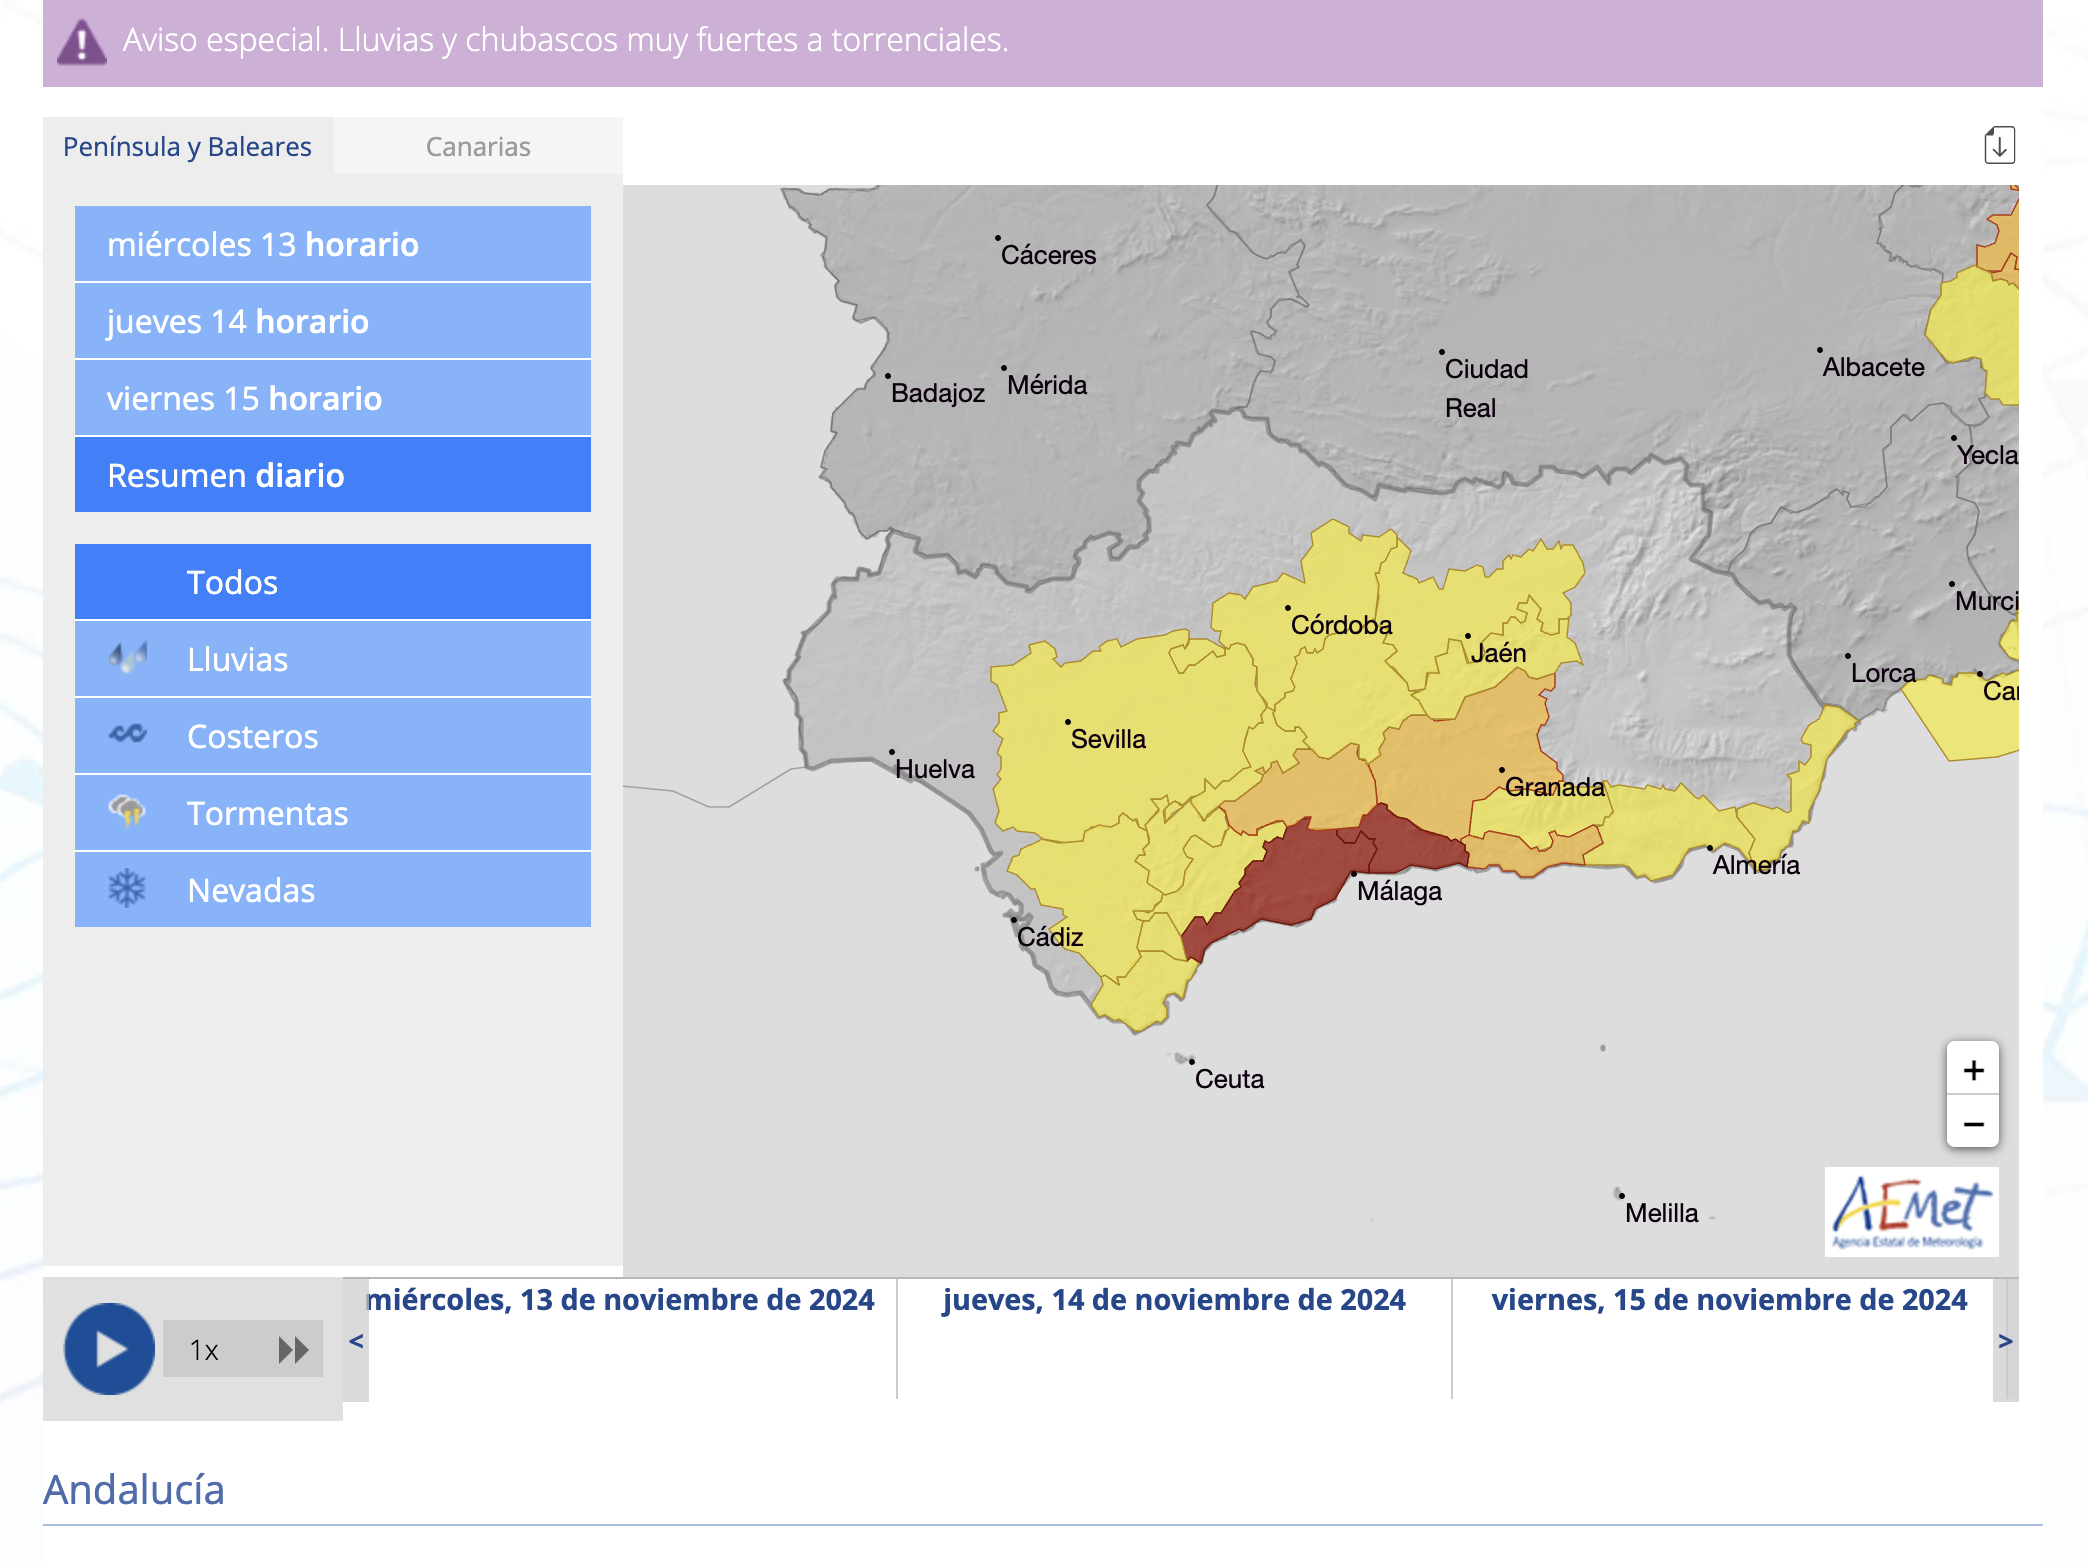Show all warnings with Todos

click(x=333, y=582)
